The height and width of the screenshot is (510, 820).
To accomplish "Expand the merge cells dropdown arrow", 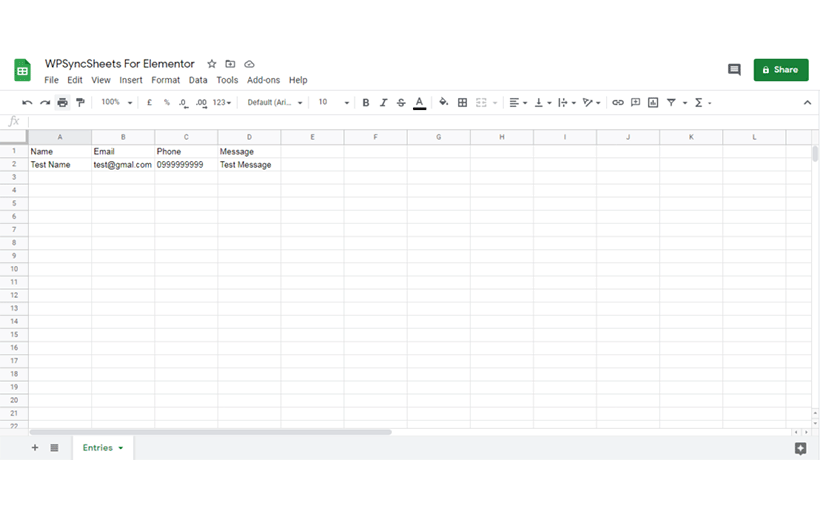I will point(495,103).
